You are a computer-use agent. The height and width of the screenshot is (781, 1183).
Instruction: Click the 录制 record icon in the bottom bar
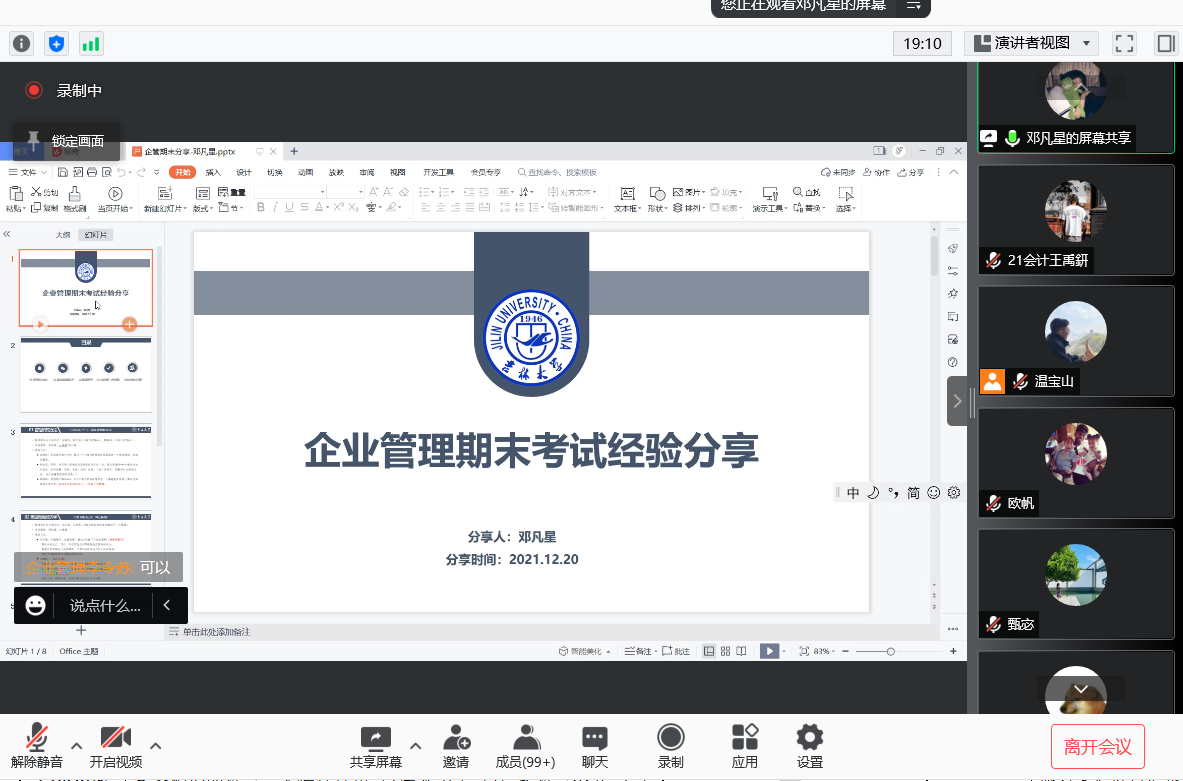671,737
